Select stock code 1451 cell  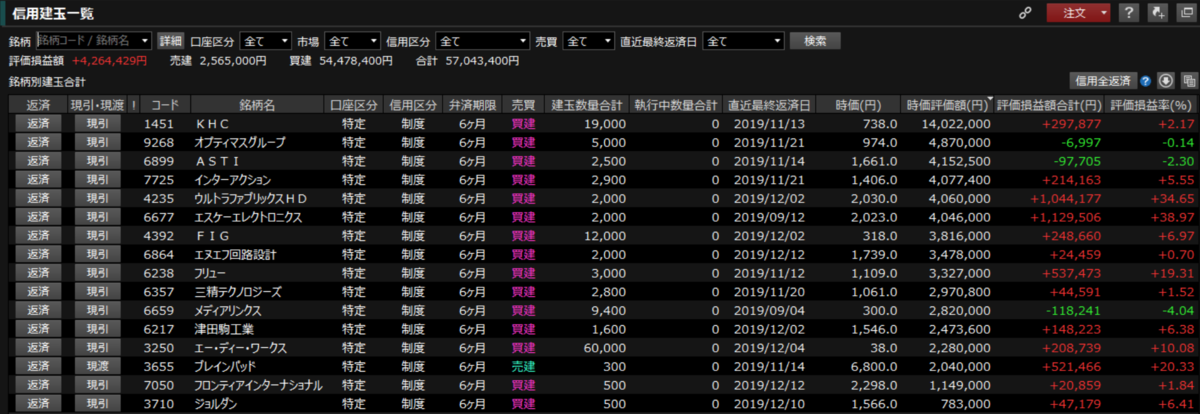tap(160, 123)
